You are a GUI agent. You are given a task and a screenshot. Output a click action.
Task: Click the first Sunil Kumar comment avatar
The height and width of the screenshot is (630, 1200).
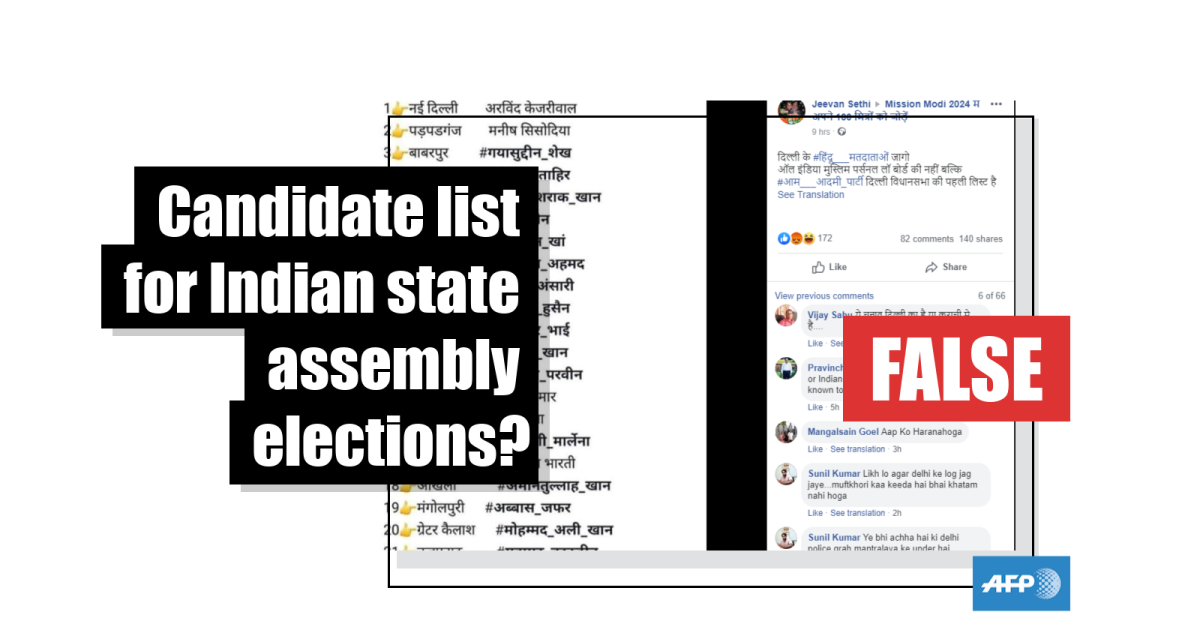[786, 474]
